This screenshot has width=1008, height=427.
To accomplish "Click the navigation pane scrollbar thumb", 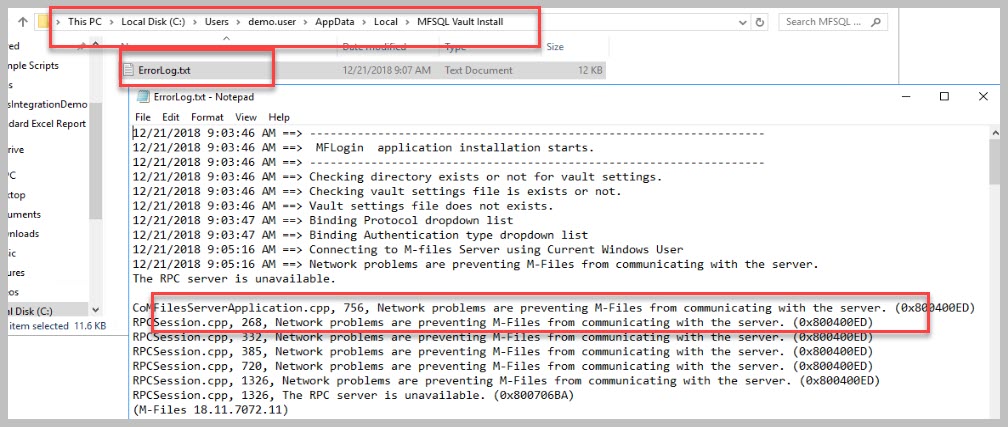I will (96, 161).
